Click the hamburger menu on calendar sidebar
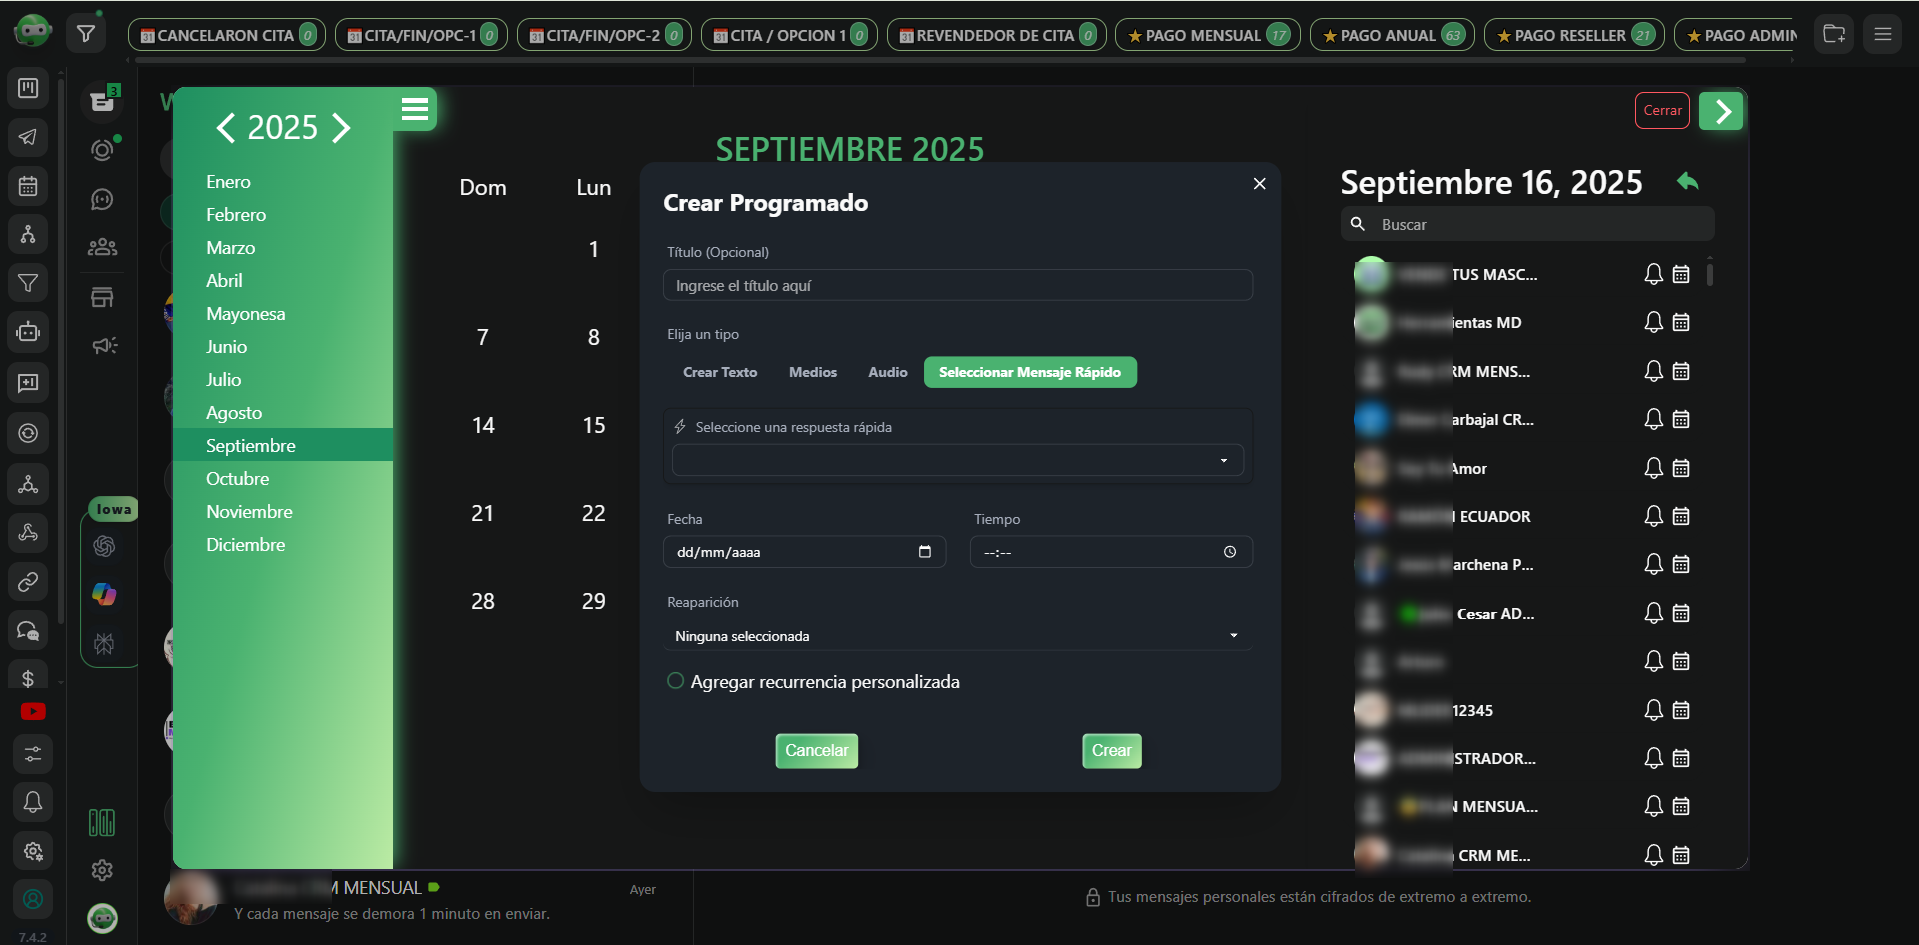 [415, 109]
